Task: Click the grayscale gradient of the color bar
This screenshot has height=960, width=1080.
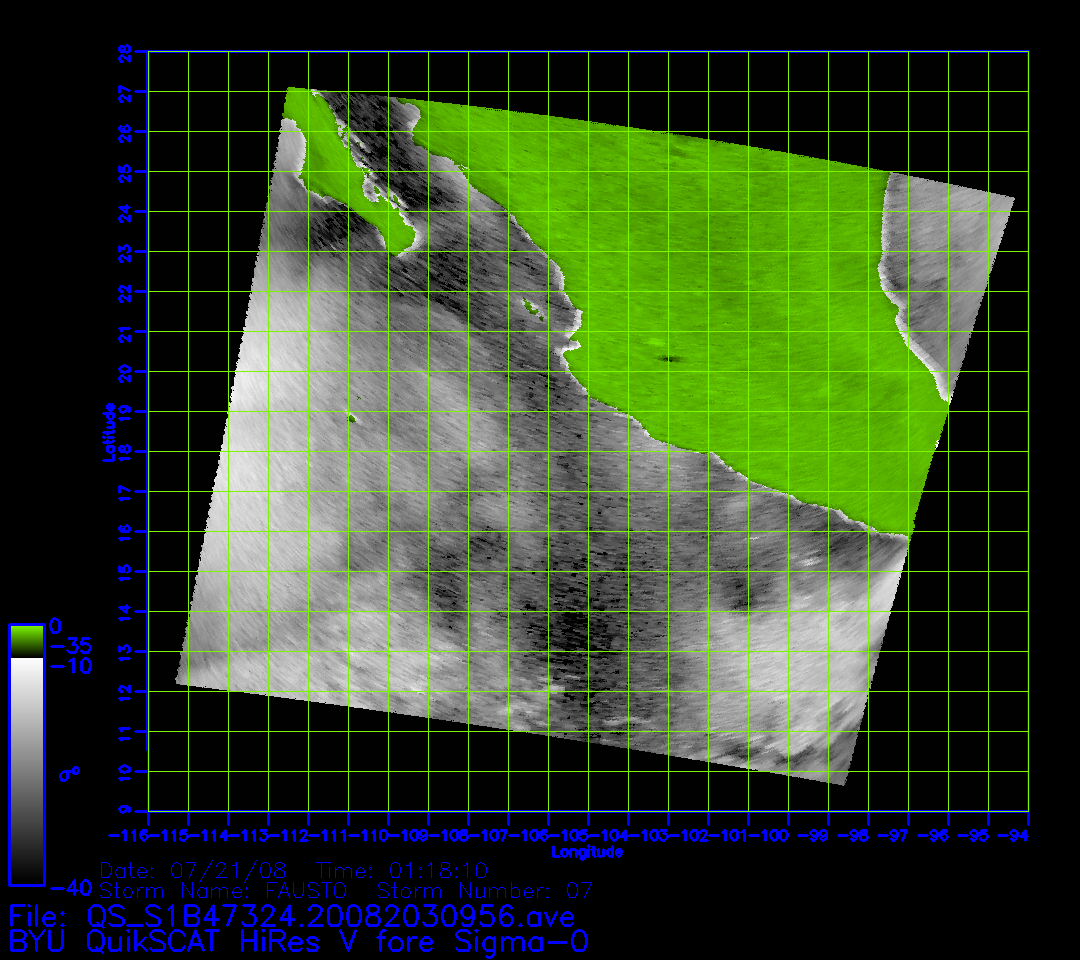Action: point(26,770)
